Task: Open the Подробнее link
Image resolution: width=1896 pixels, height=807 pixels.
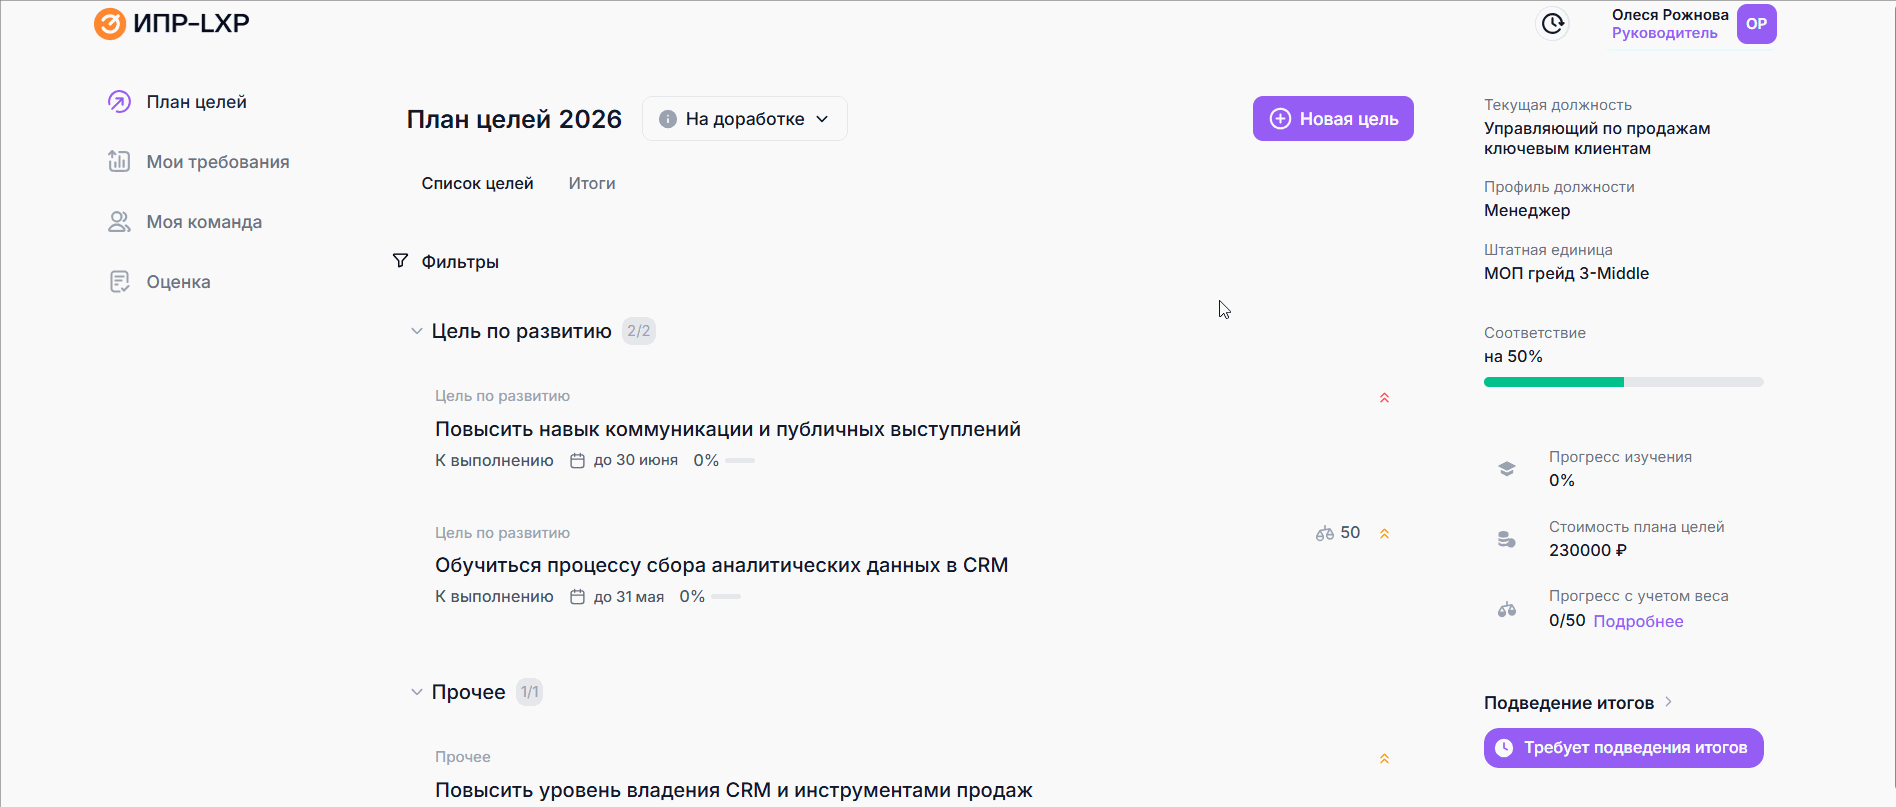Action: pyautogui.click(x=1638, y=621)
